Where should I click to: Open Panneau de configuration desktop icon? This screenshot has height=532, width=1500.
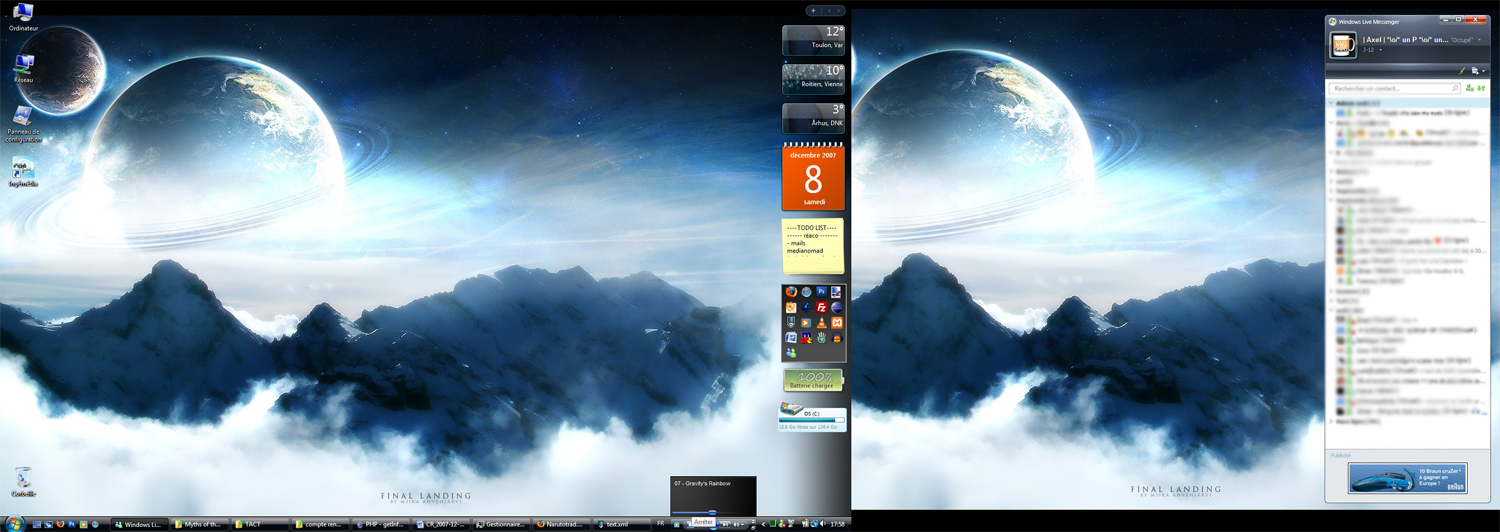point(23,124)
